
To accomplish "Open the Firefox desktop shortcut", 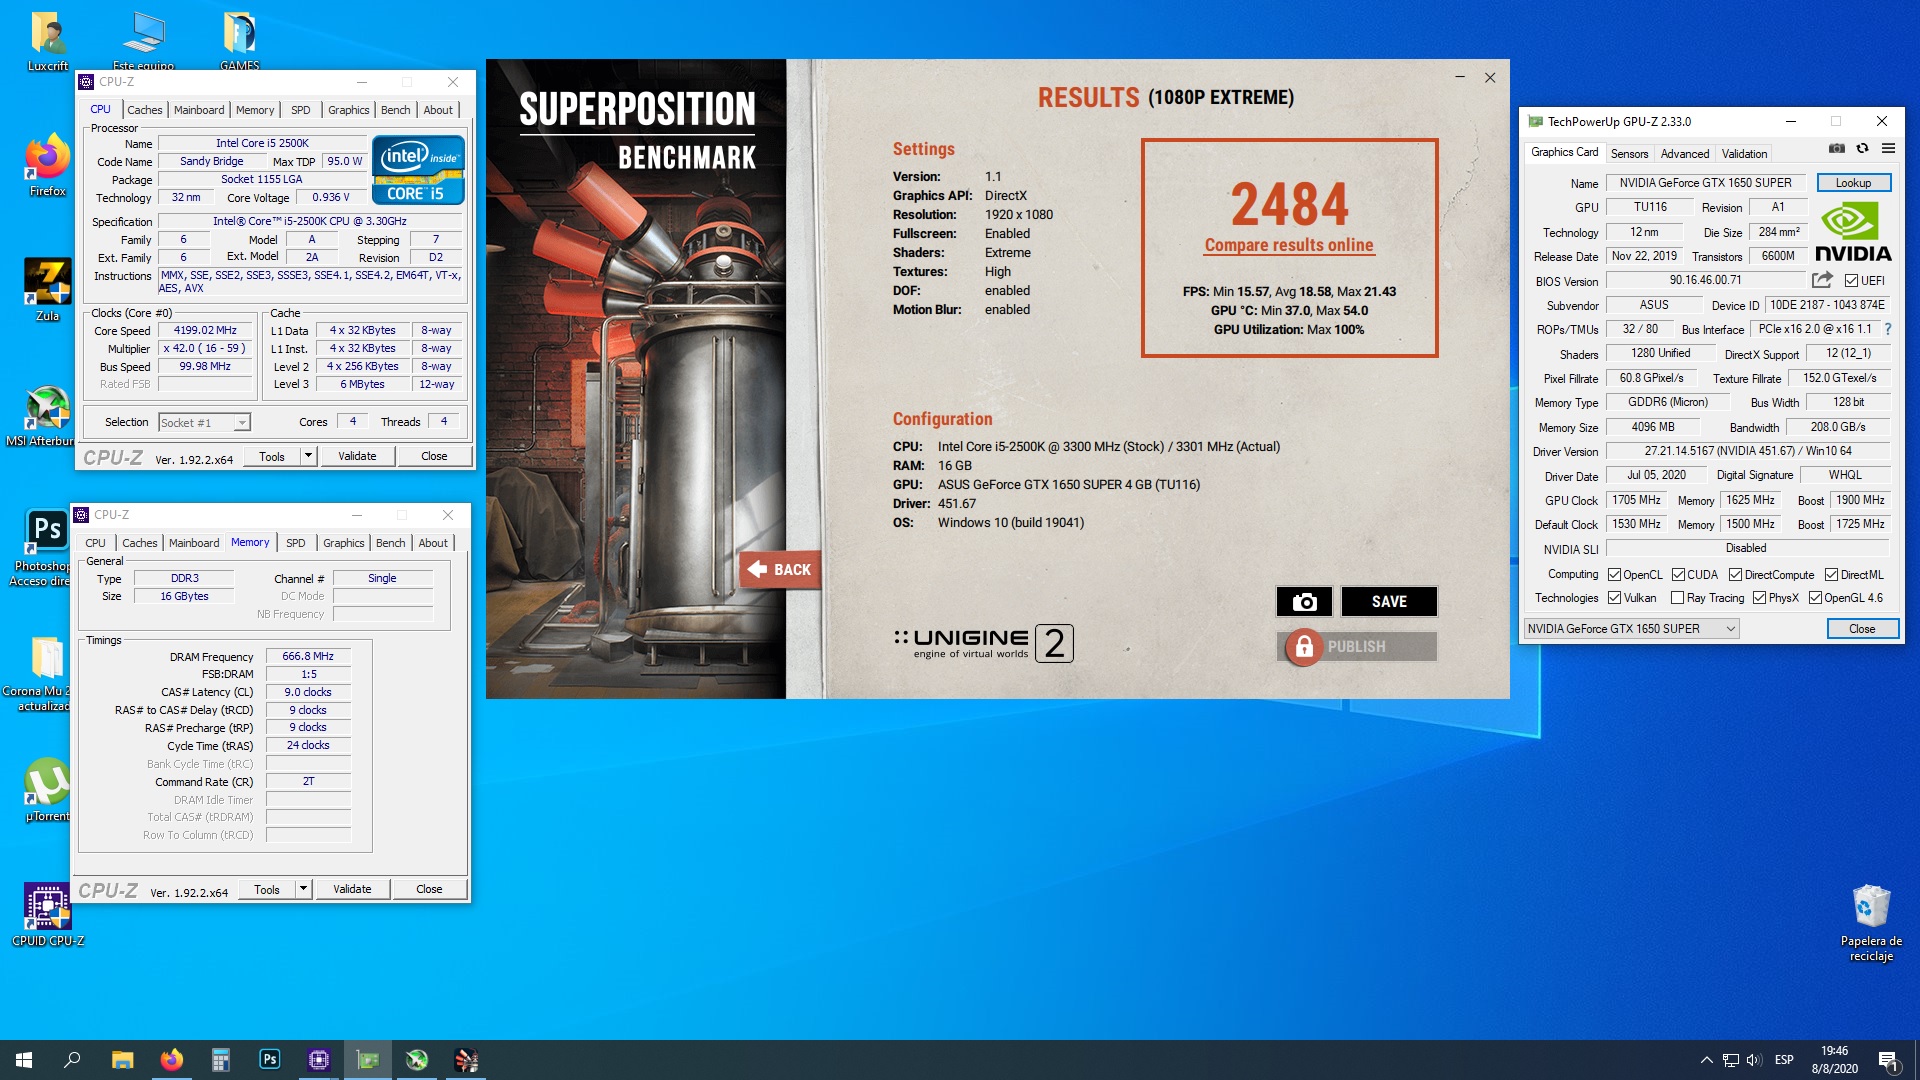I will pyautogui.click(x=47, y=165).
